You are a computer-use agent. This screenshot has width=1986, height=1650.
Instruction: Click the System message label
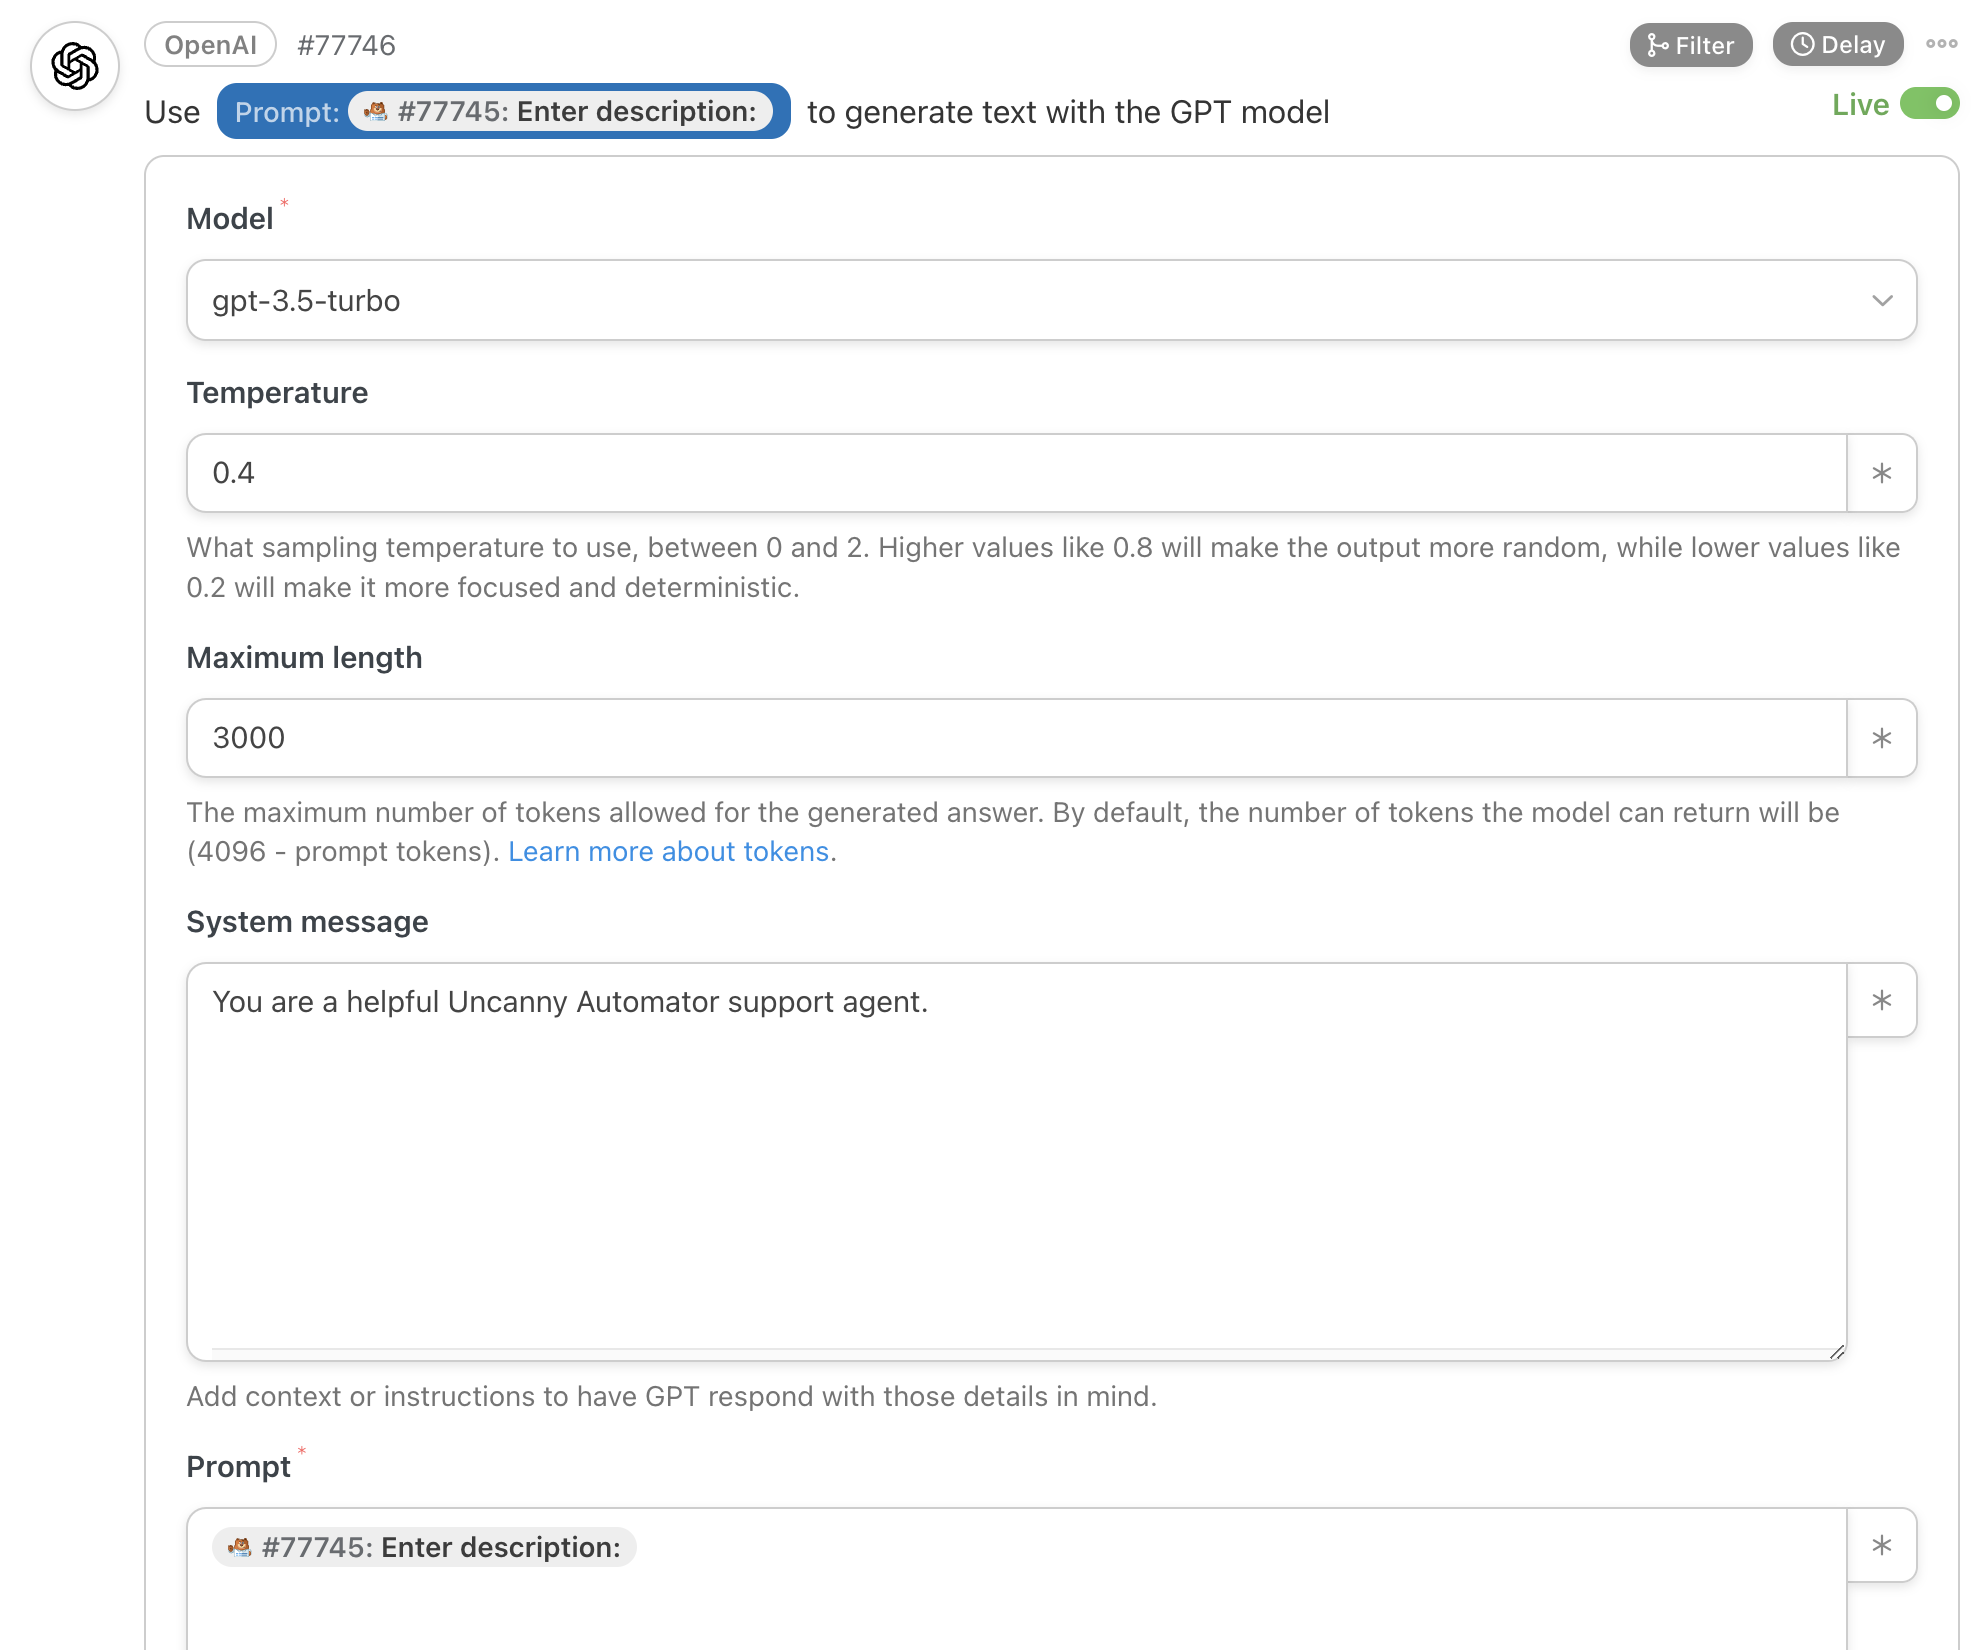tap(307, 921)
